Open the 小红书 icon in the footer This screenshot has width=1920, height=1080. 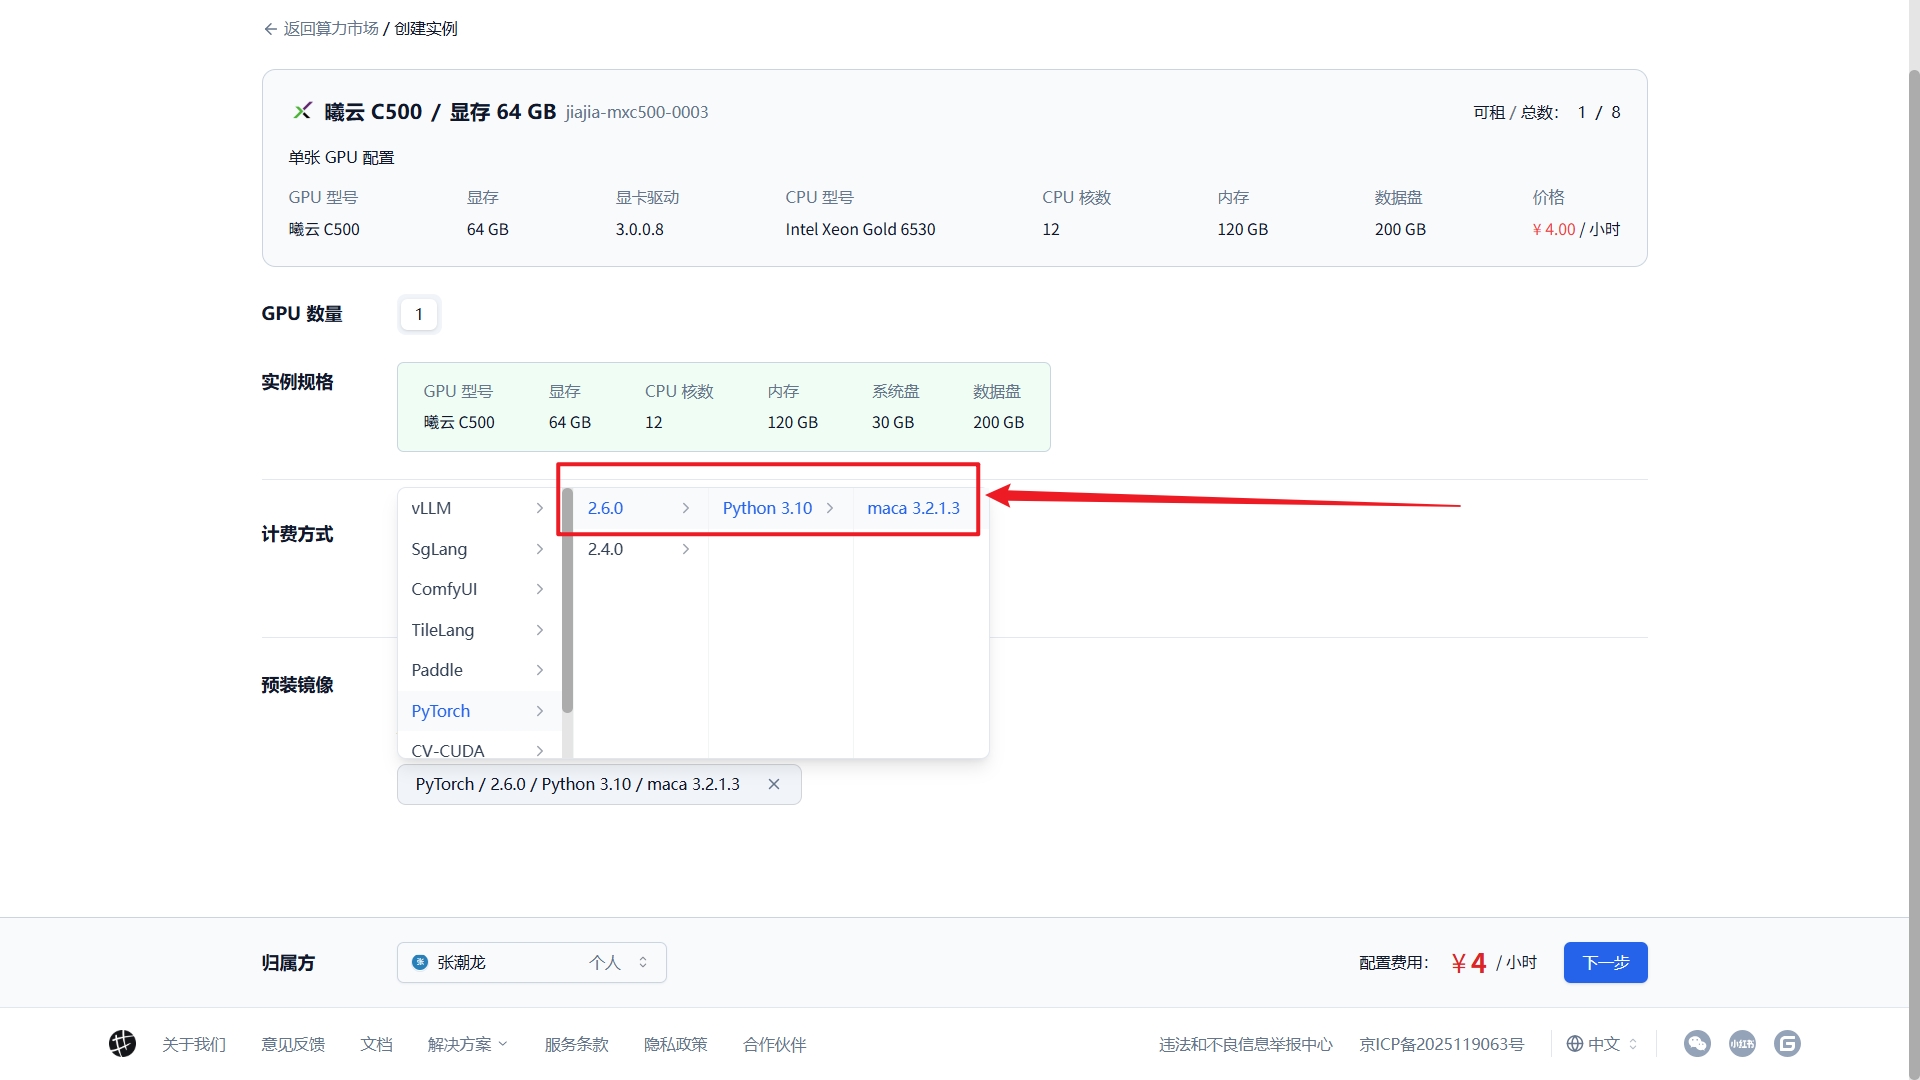click(1742, 1044)
